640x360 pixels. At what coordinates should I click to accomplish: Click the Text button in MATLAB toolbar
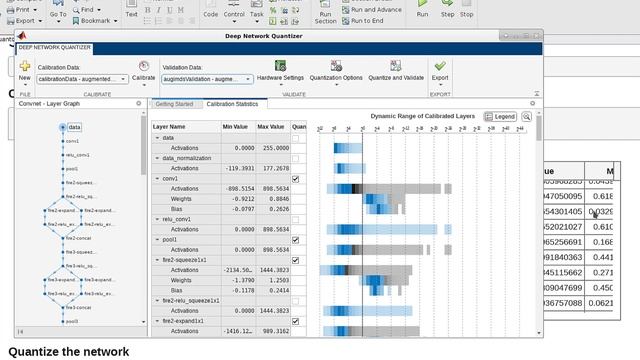click(x=131, y=9)
